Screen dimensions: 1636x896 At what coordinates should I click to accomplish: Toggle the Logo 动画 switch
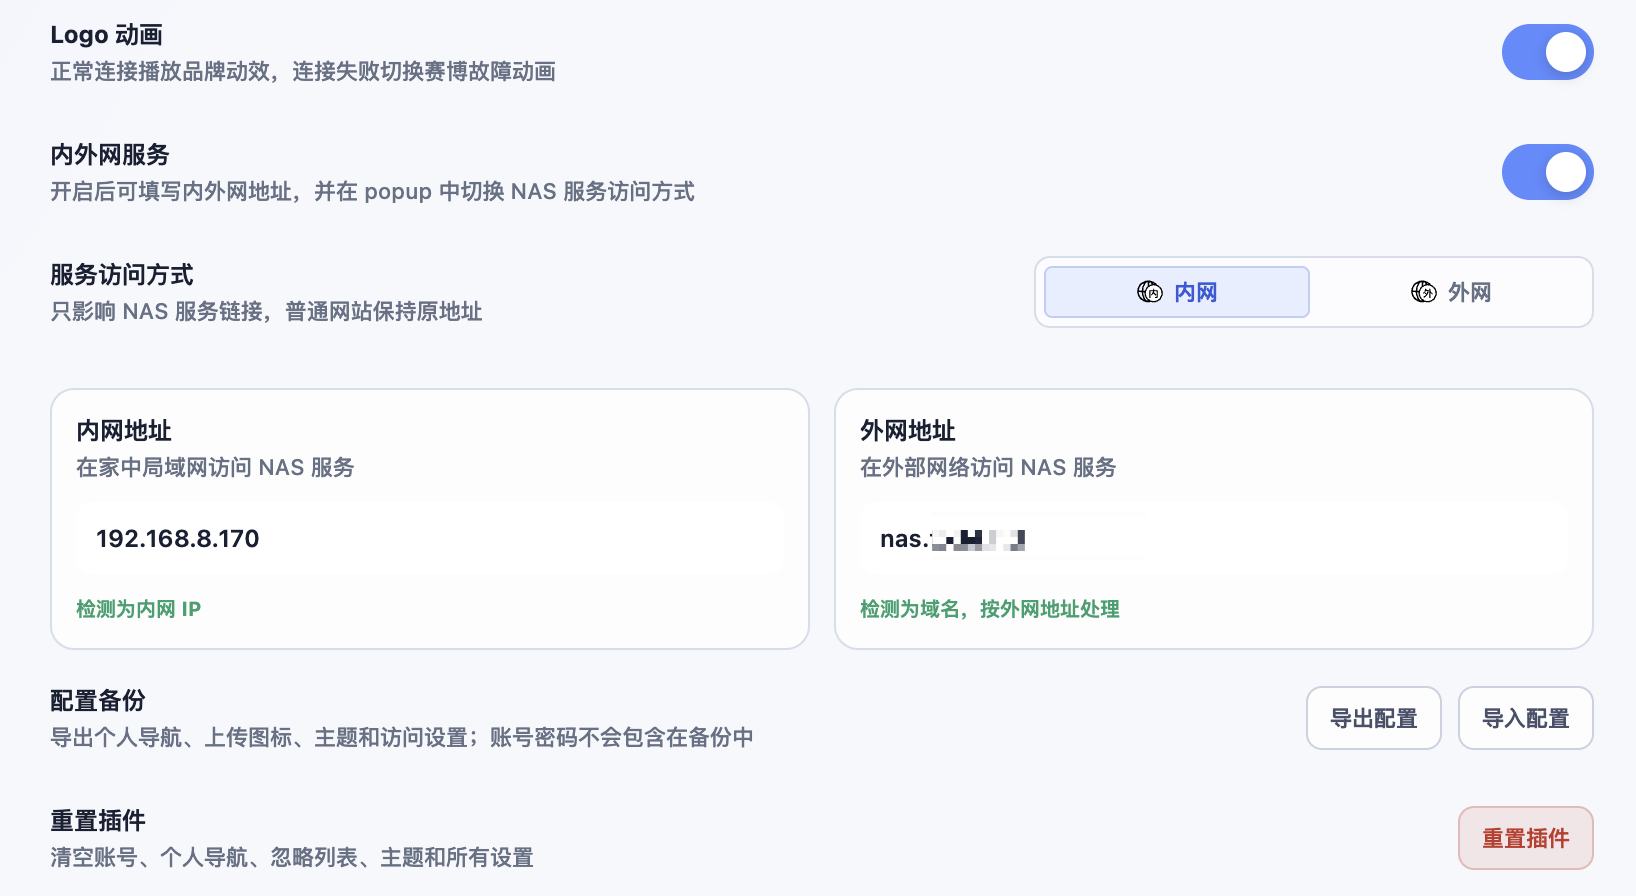point(1547,52)
